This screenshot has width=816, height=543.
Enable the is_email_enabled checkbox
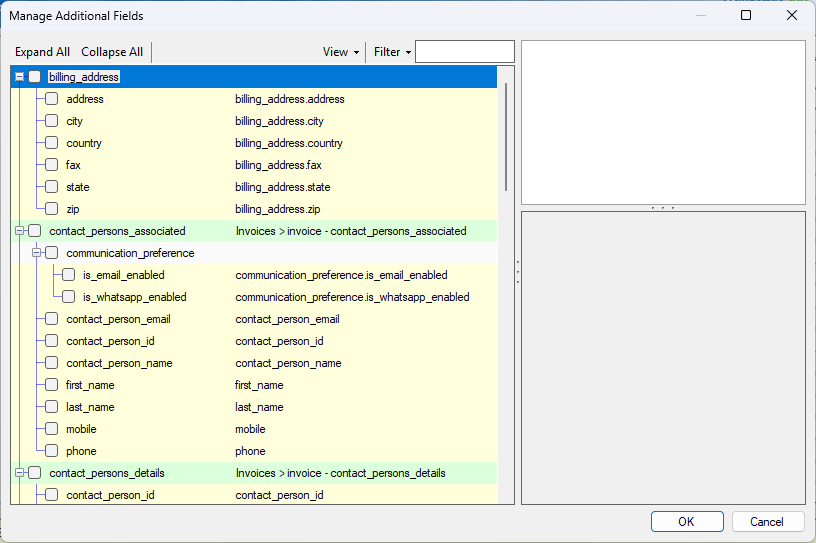(x=69, y=275)
